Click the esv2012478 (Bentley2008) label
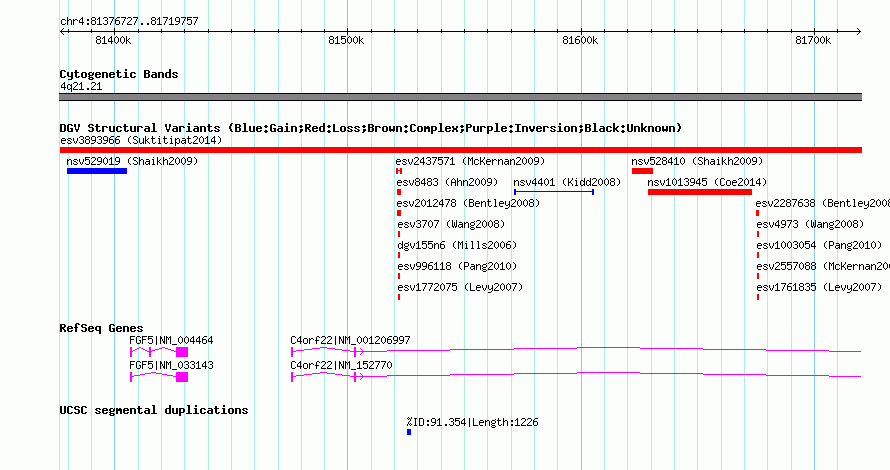The image size is (890, 470). (x=468, y=203)
